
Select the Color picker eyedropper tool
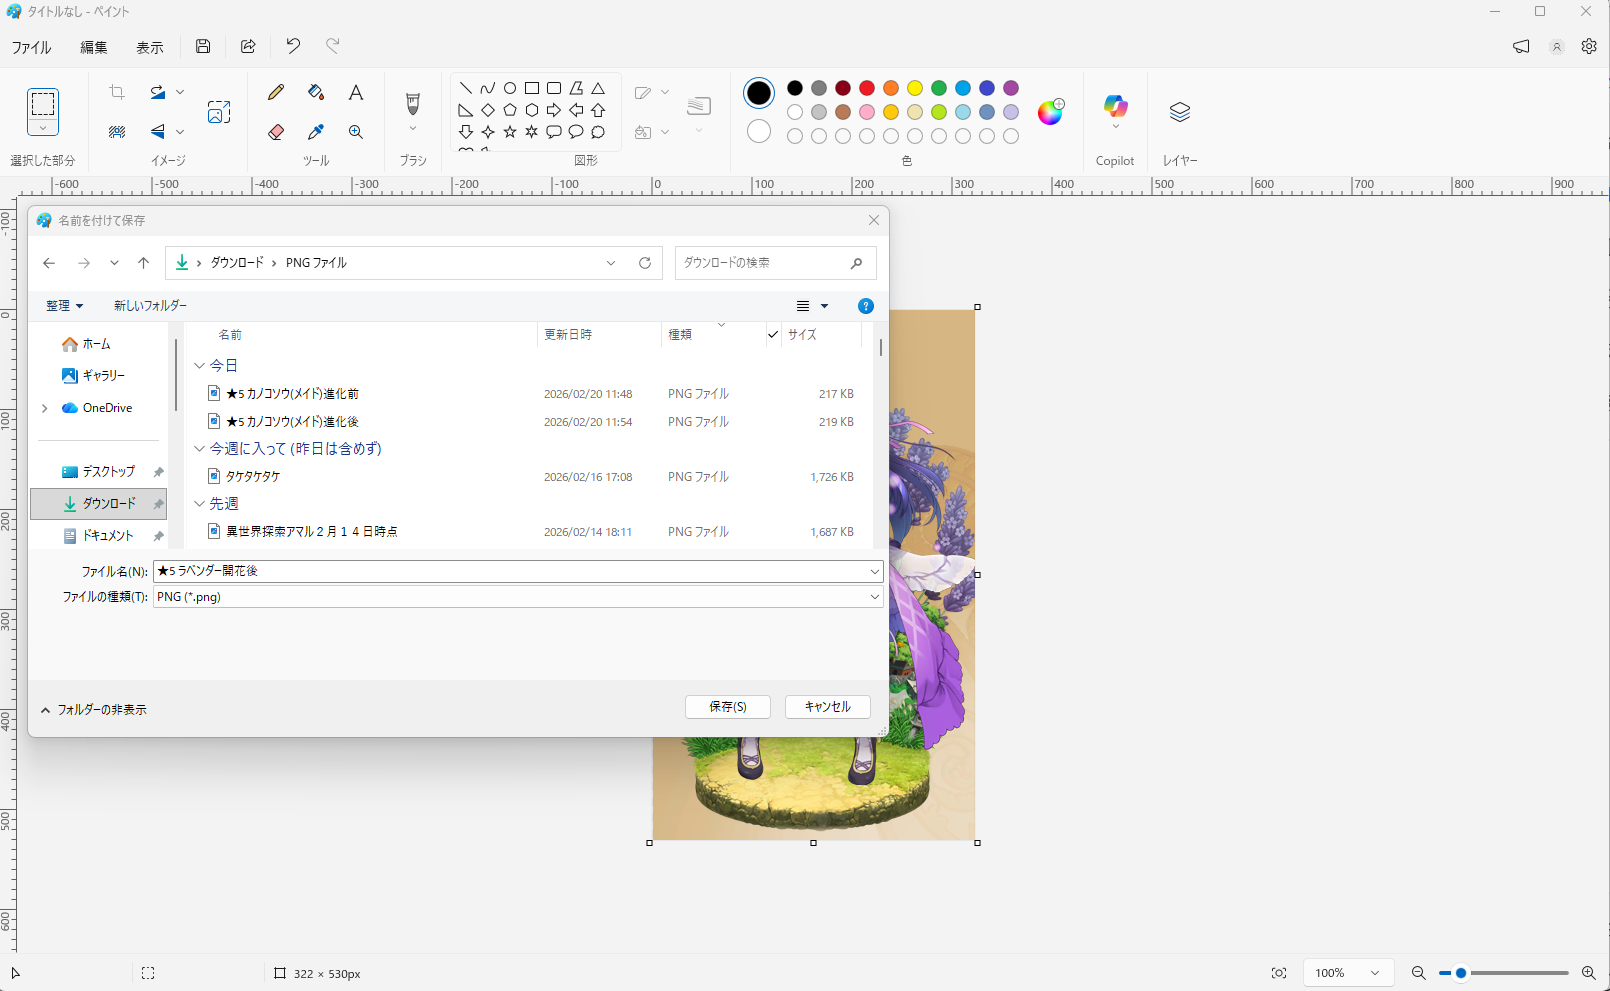316,132
